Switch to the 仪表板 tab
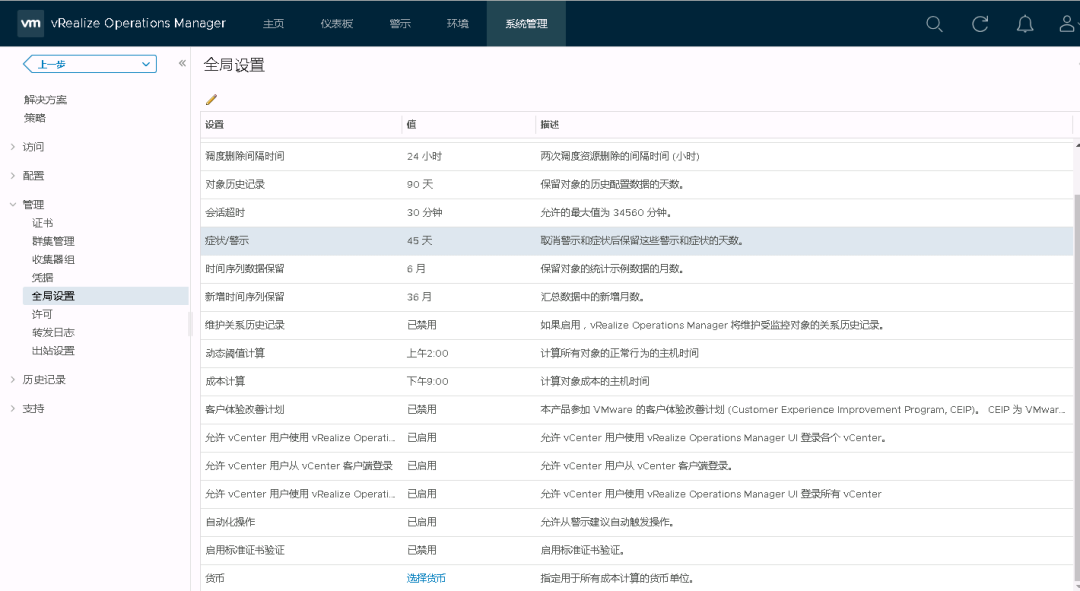 (x=337, y=23)
